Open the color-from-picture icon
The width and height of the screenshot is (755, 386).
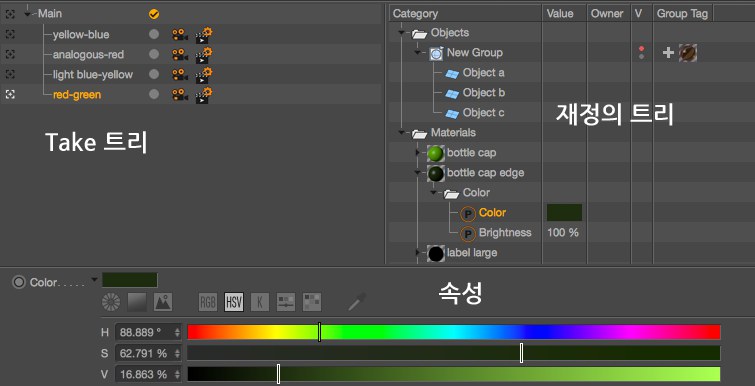click(163, 302)
